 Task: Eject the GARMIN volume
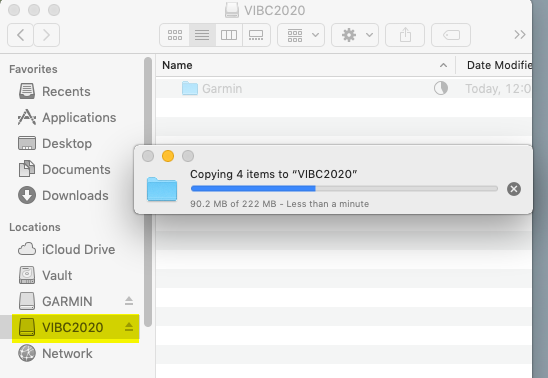129,301
